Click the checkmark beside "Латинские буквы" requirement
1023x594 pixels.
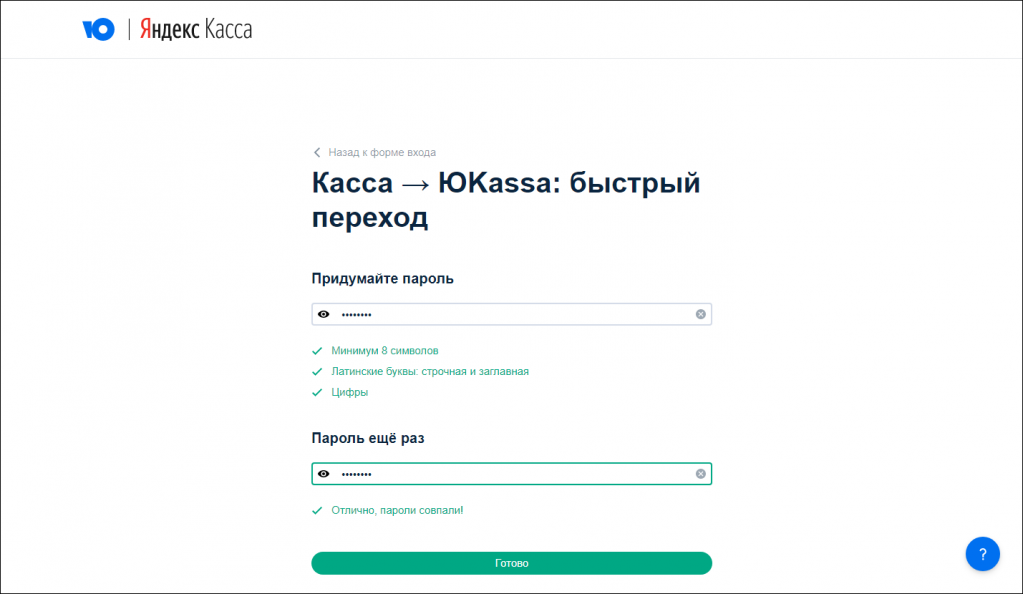pyautogui.click(x=317, y=372)
